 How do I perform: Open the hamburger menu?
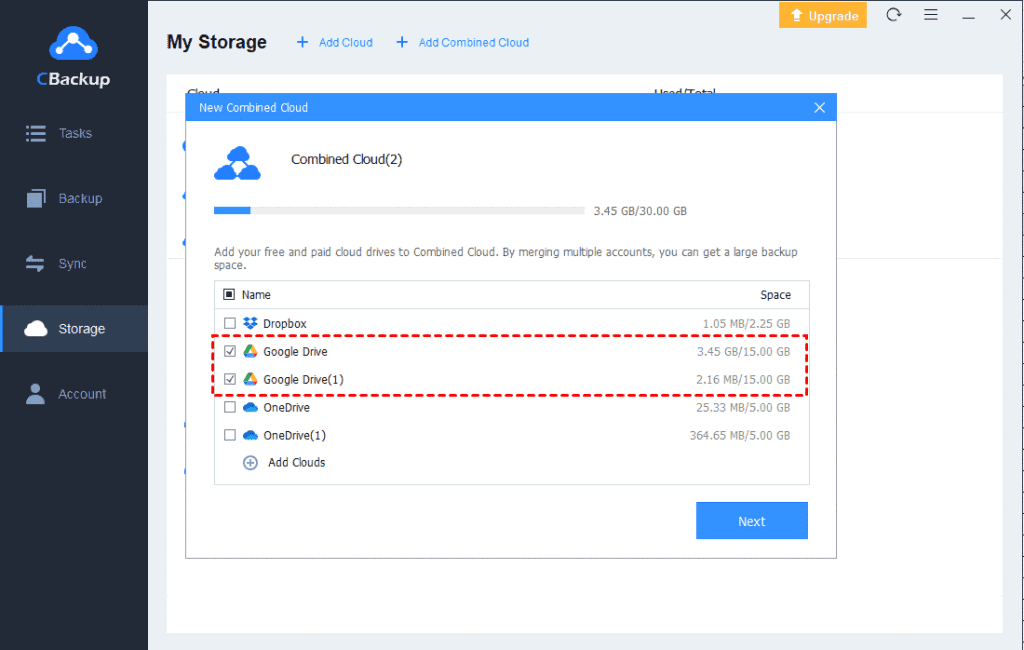[931, 15]
